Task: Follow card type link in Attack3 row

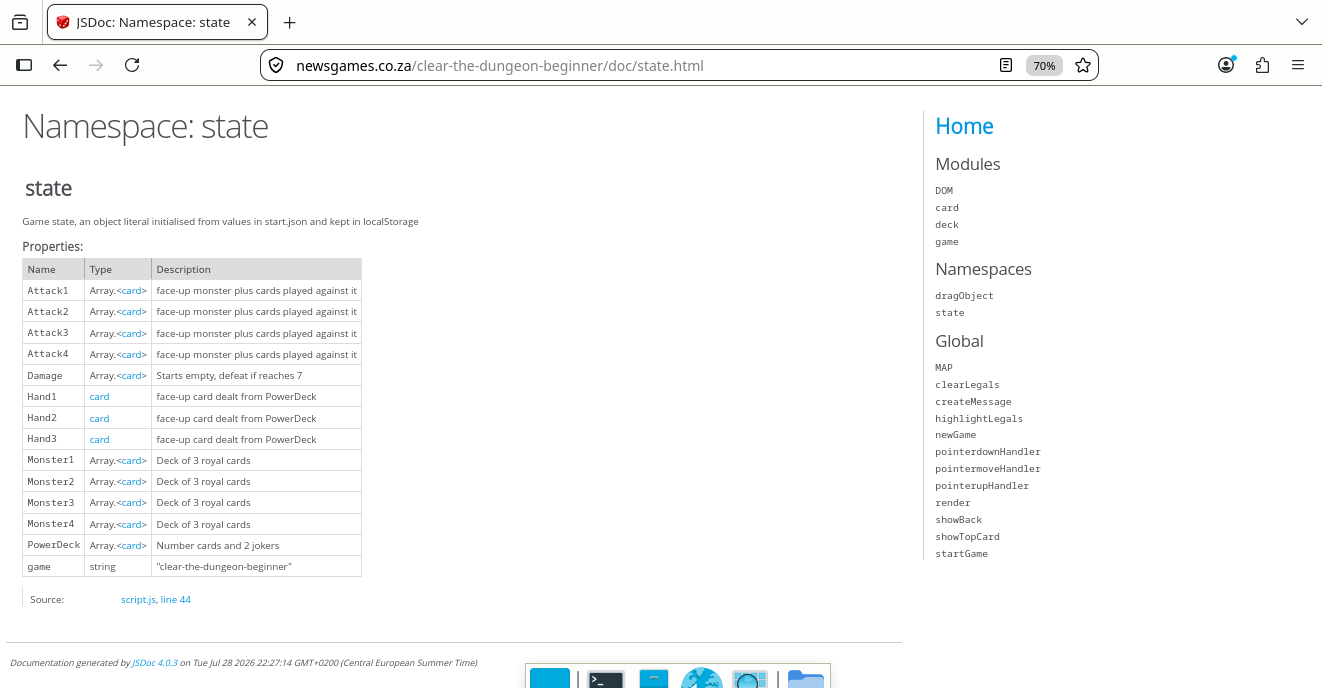Action: coord(132,333)
